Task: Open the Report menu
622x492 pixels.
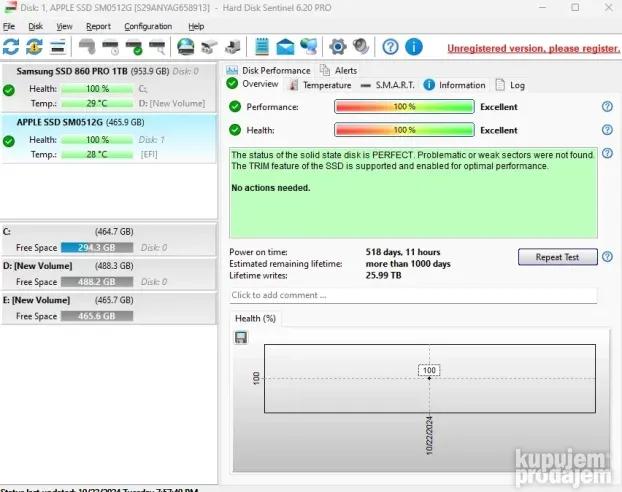Action: click(x=98, y=26)
